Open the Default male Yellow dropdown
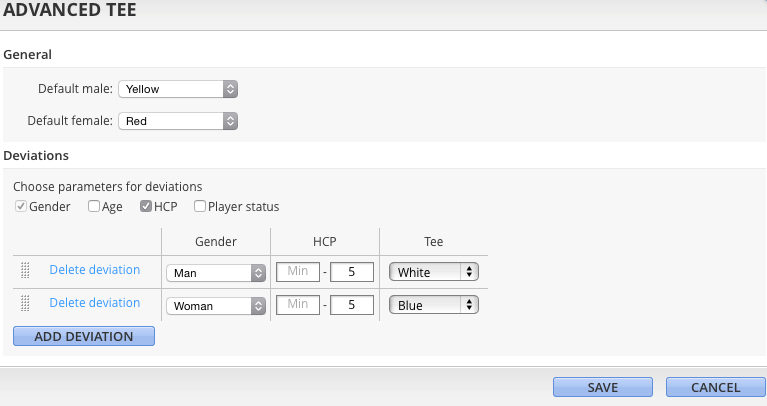This screenshot has width=767, height=406. tap(178, 89)
